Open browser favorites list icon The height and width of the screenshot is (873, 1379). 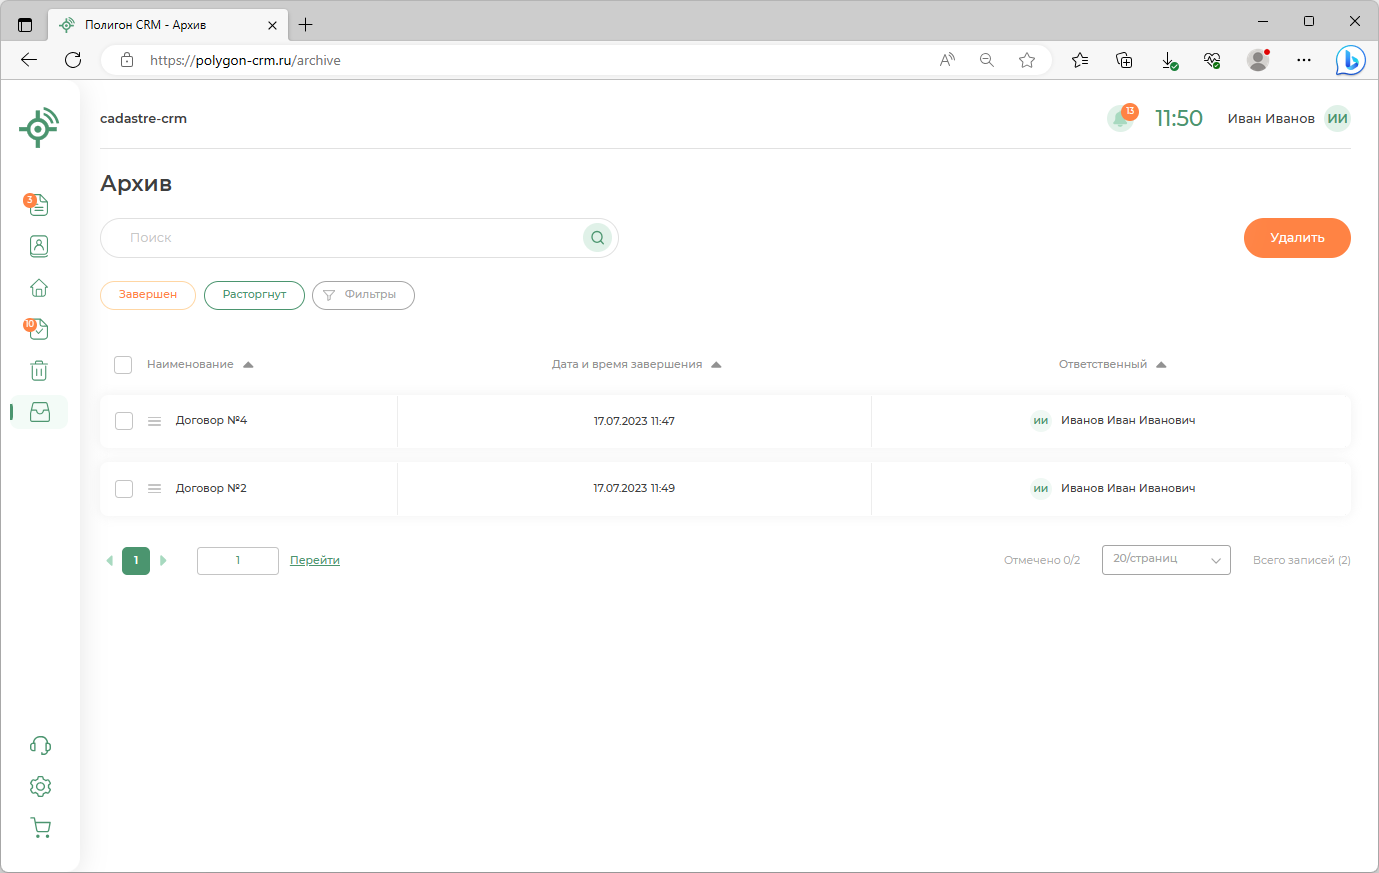coord(1080,60)
